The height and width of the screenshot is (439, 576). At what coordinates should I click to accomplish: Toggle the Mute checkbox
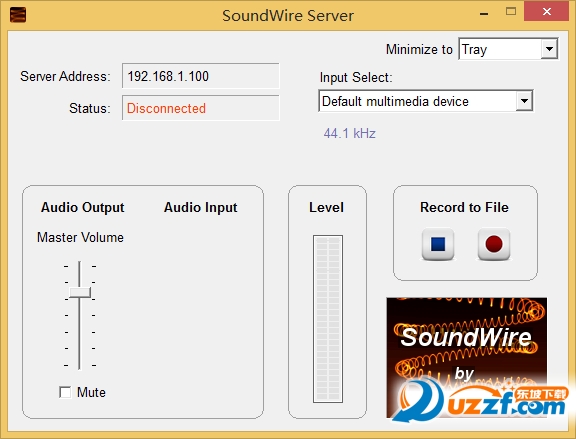click(x=65, y=392)
